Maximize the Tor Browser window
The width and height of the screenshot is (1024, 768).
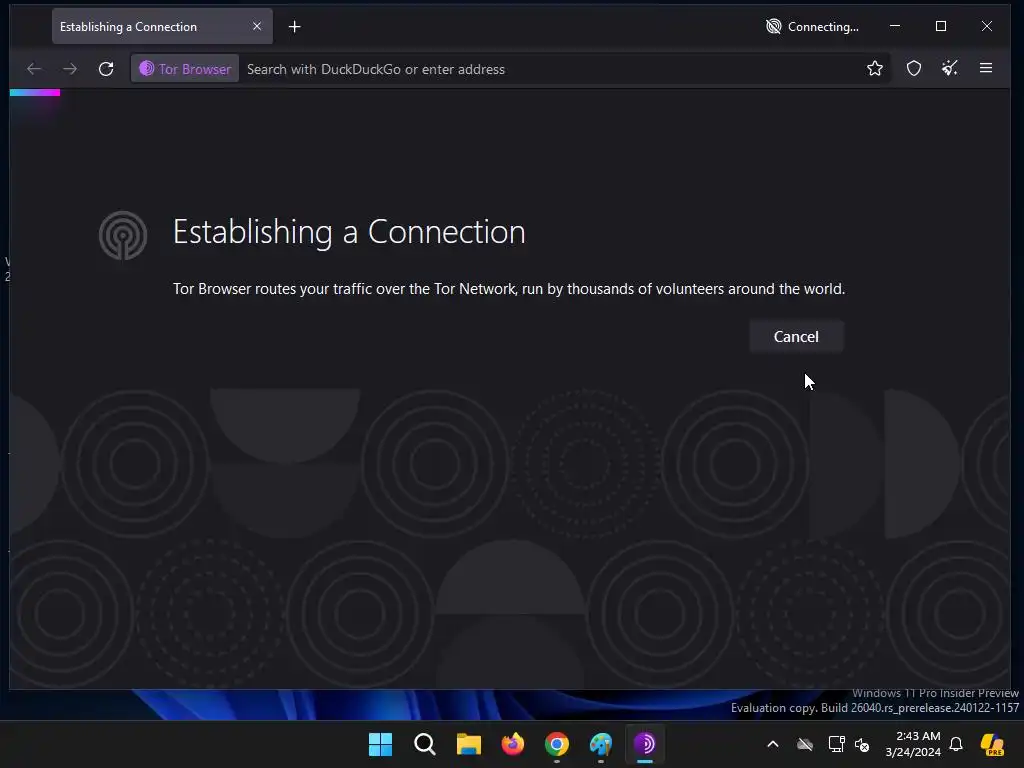(x=940, y=26)
